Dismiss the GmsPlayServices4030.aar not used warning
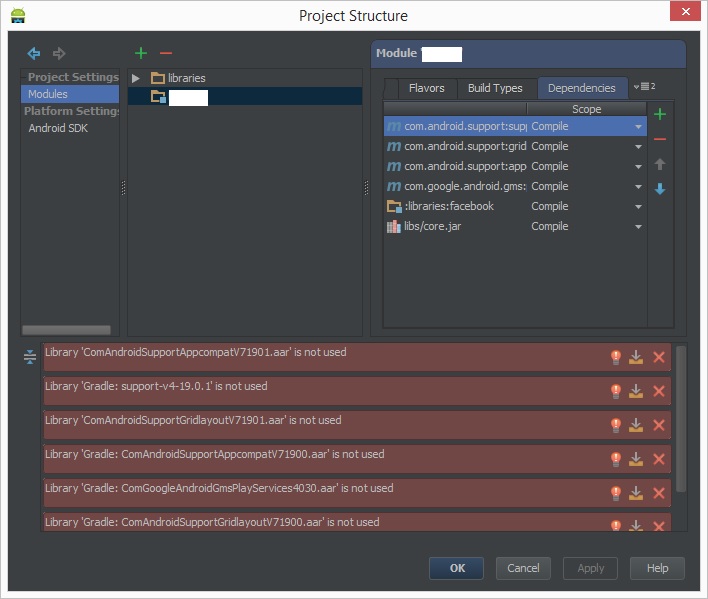Screen dimensions: 708x599 click(x=659, y=493)
